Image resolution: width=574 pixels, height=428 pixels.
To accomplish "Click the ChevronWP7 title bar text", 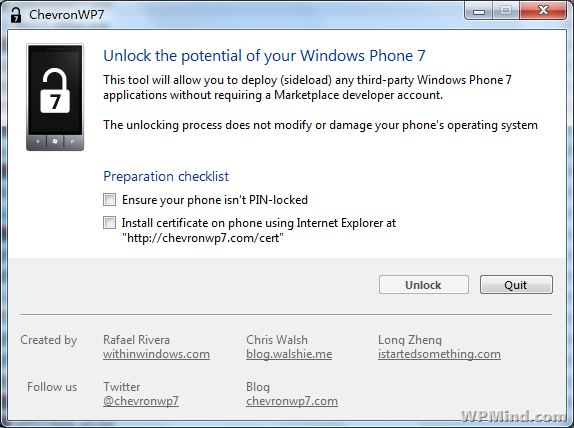I will [67, 15].
